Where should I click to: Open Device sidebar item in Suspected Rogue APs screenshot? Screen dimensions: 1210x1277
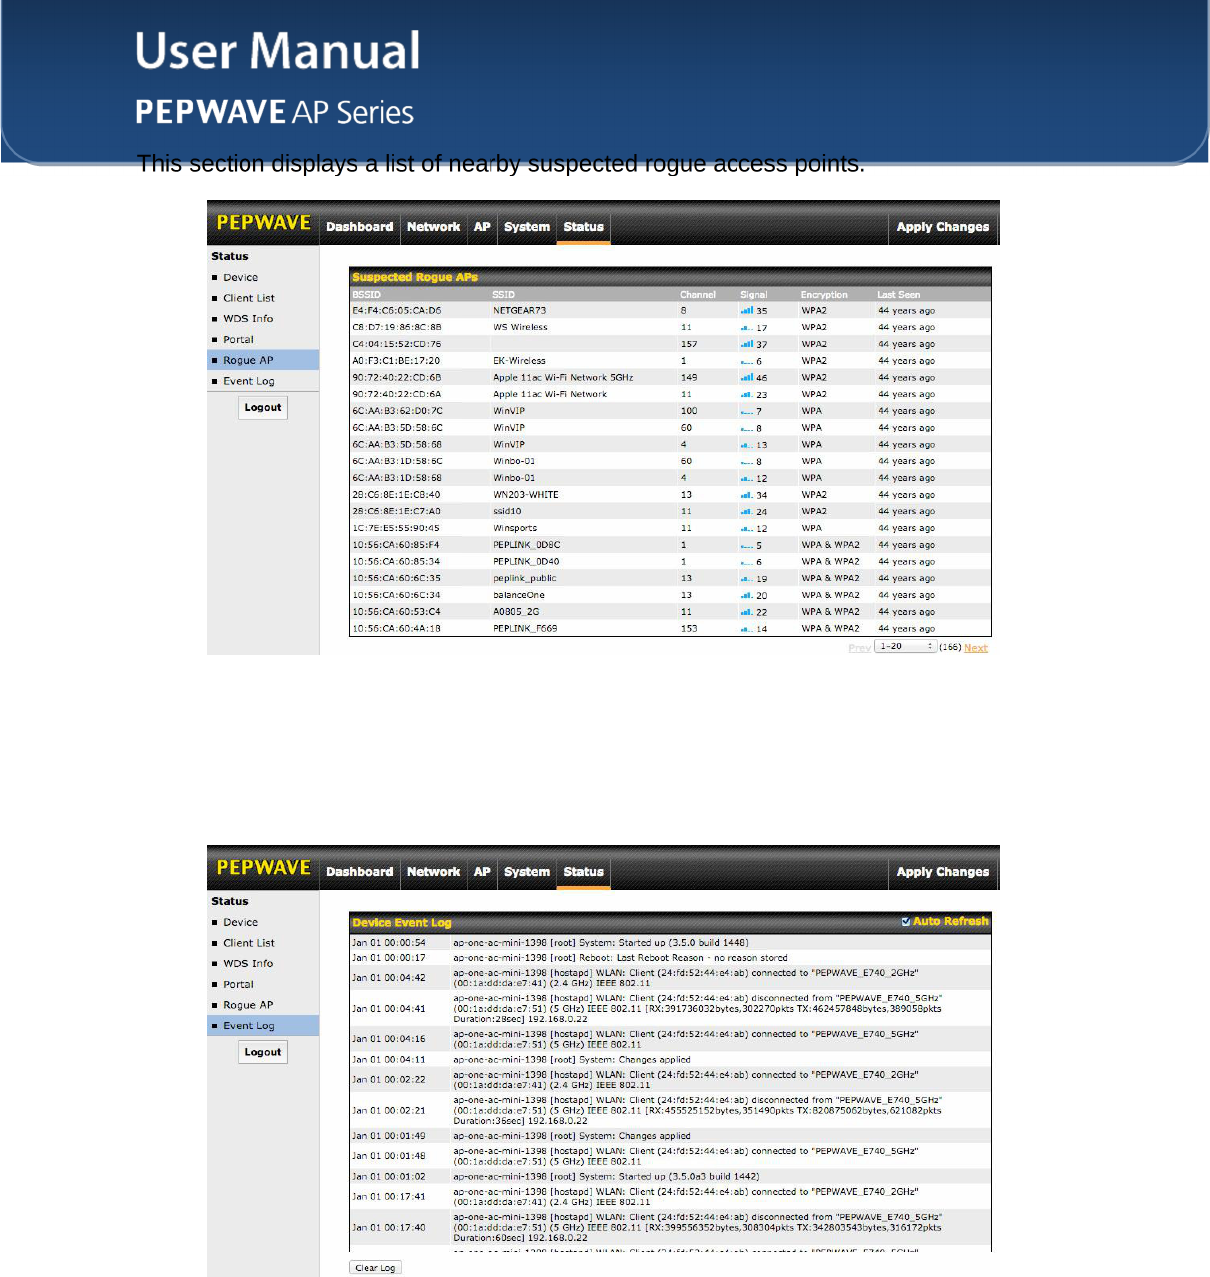[x=240, y=277]
